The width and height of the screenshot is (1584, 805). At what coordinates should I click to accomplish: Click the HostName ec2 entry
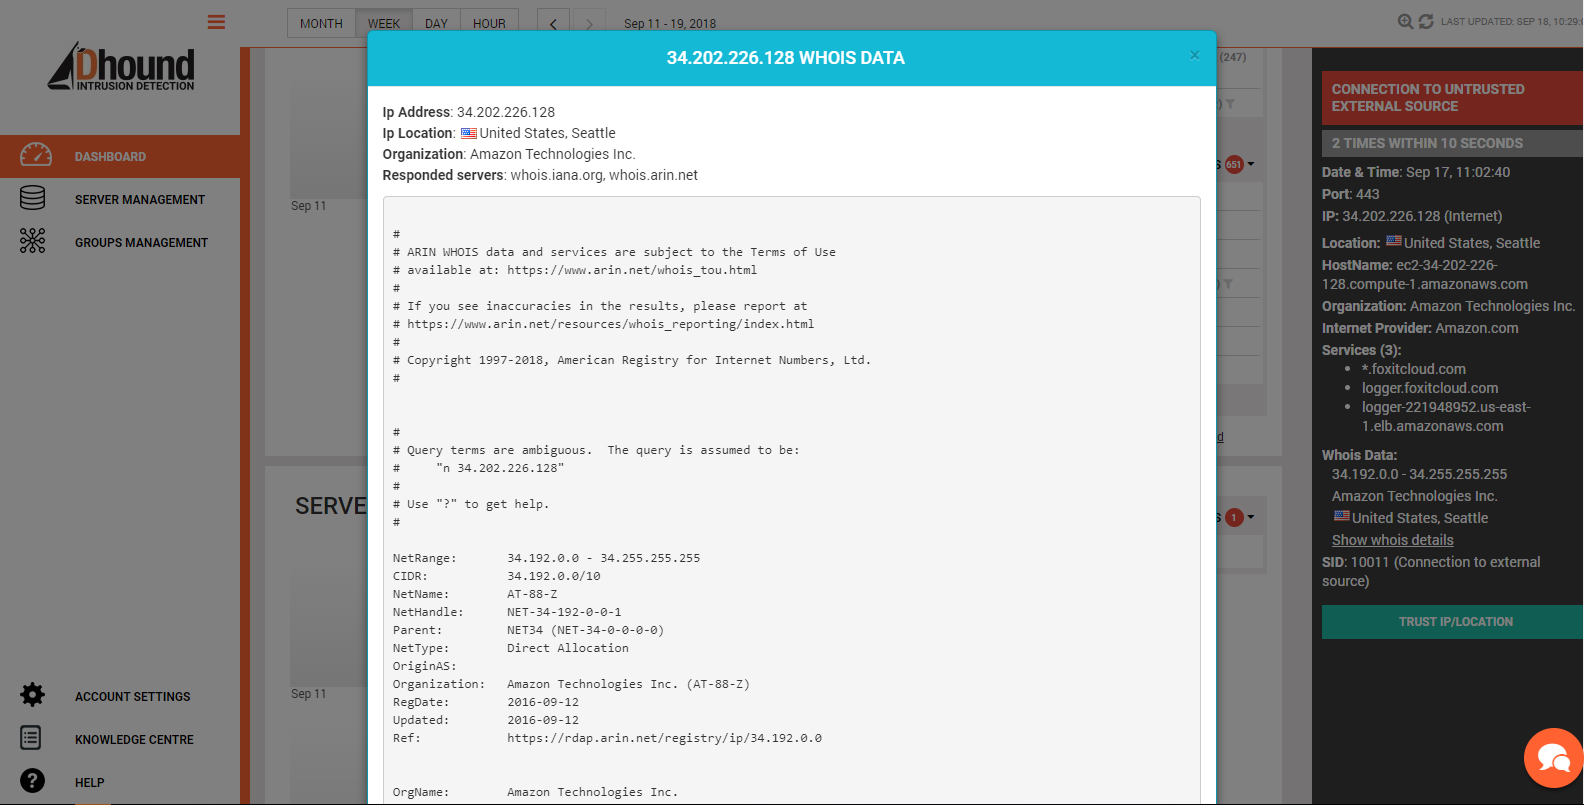coord(1425,274)
